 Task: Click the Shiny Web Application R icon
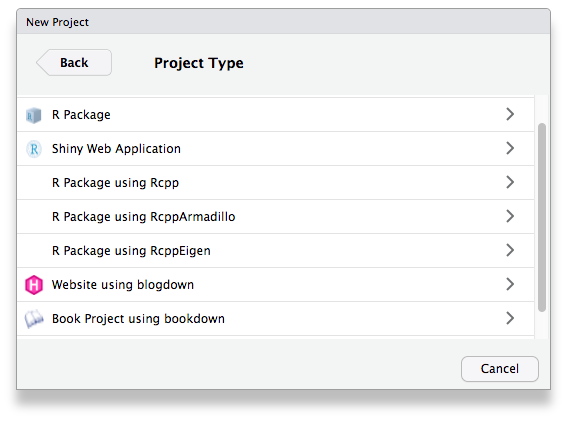34,149
